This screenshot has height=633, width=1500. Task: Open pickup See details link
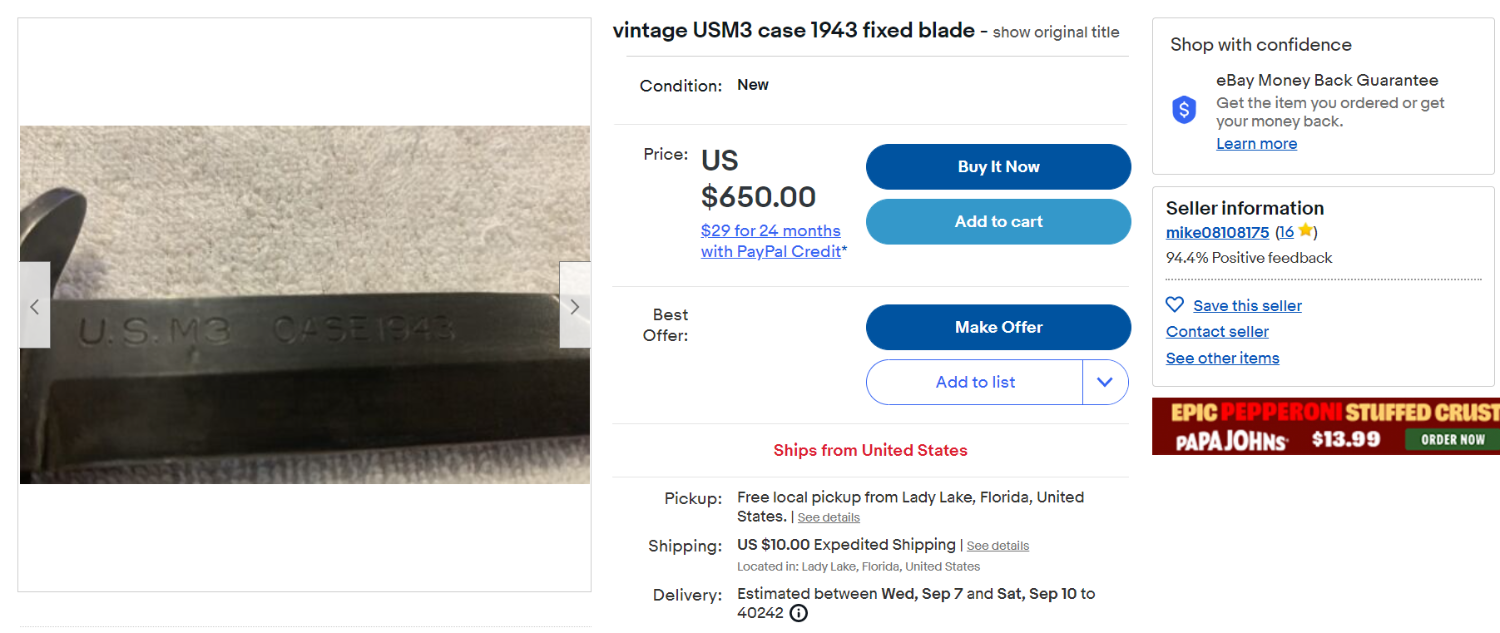(828, 517)
